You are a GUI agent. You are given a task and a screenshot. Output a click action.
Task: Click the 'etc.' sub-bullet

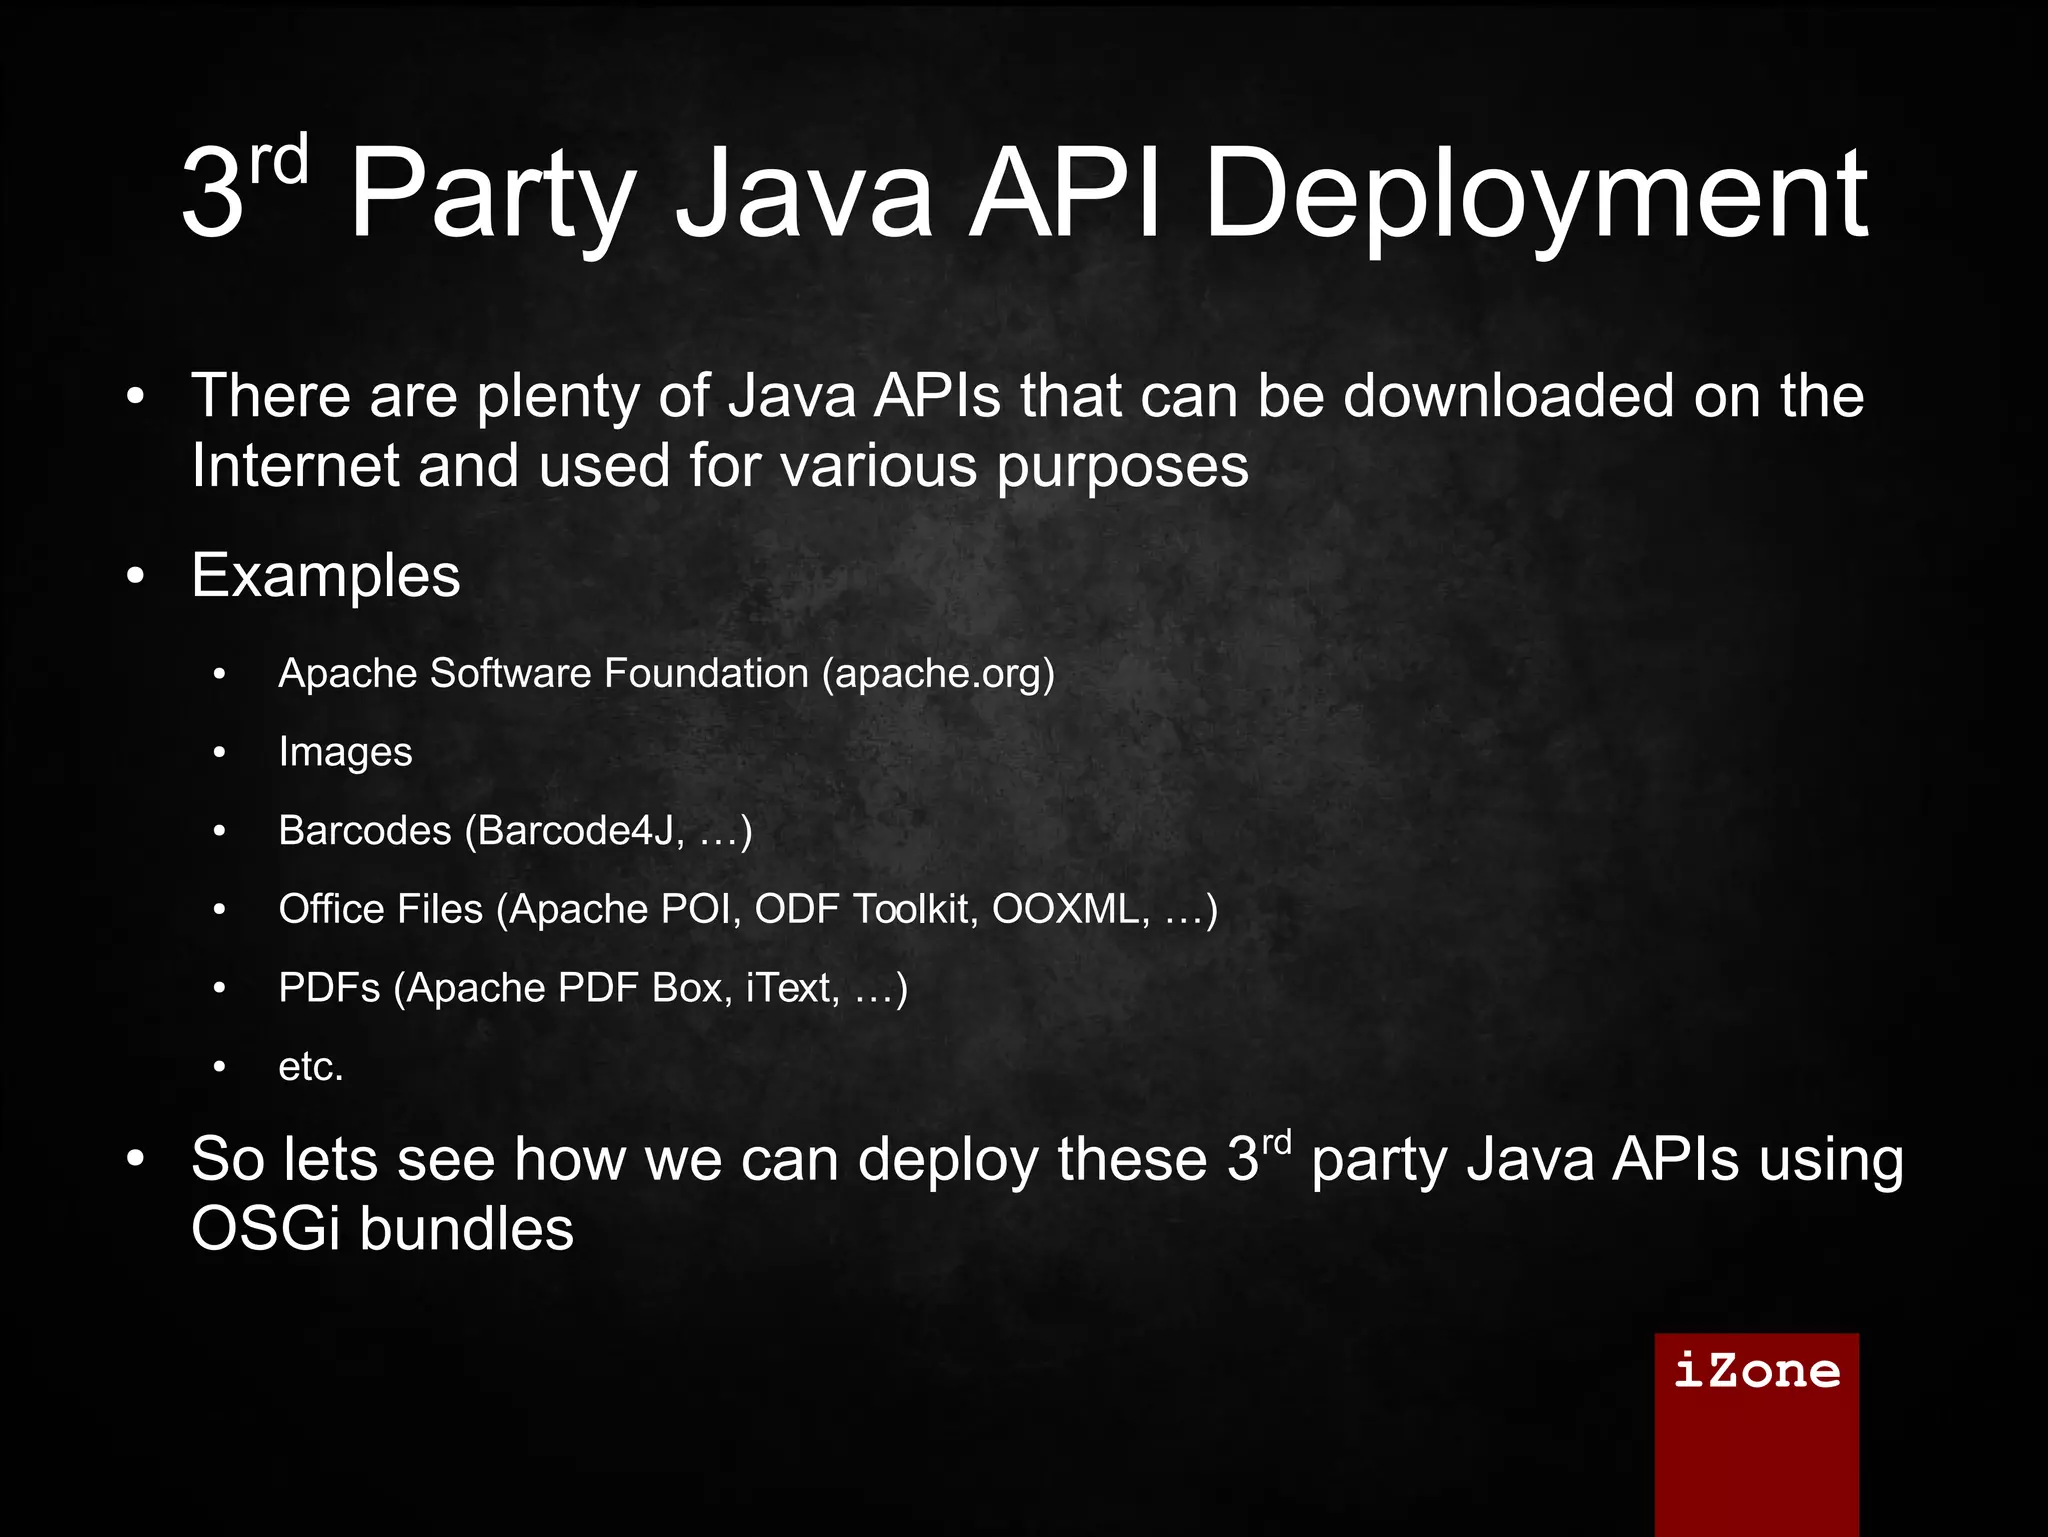point(311,1067)
